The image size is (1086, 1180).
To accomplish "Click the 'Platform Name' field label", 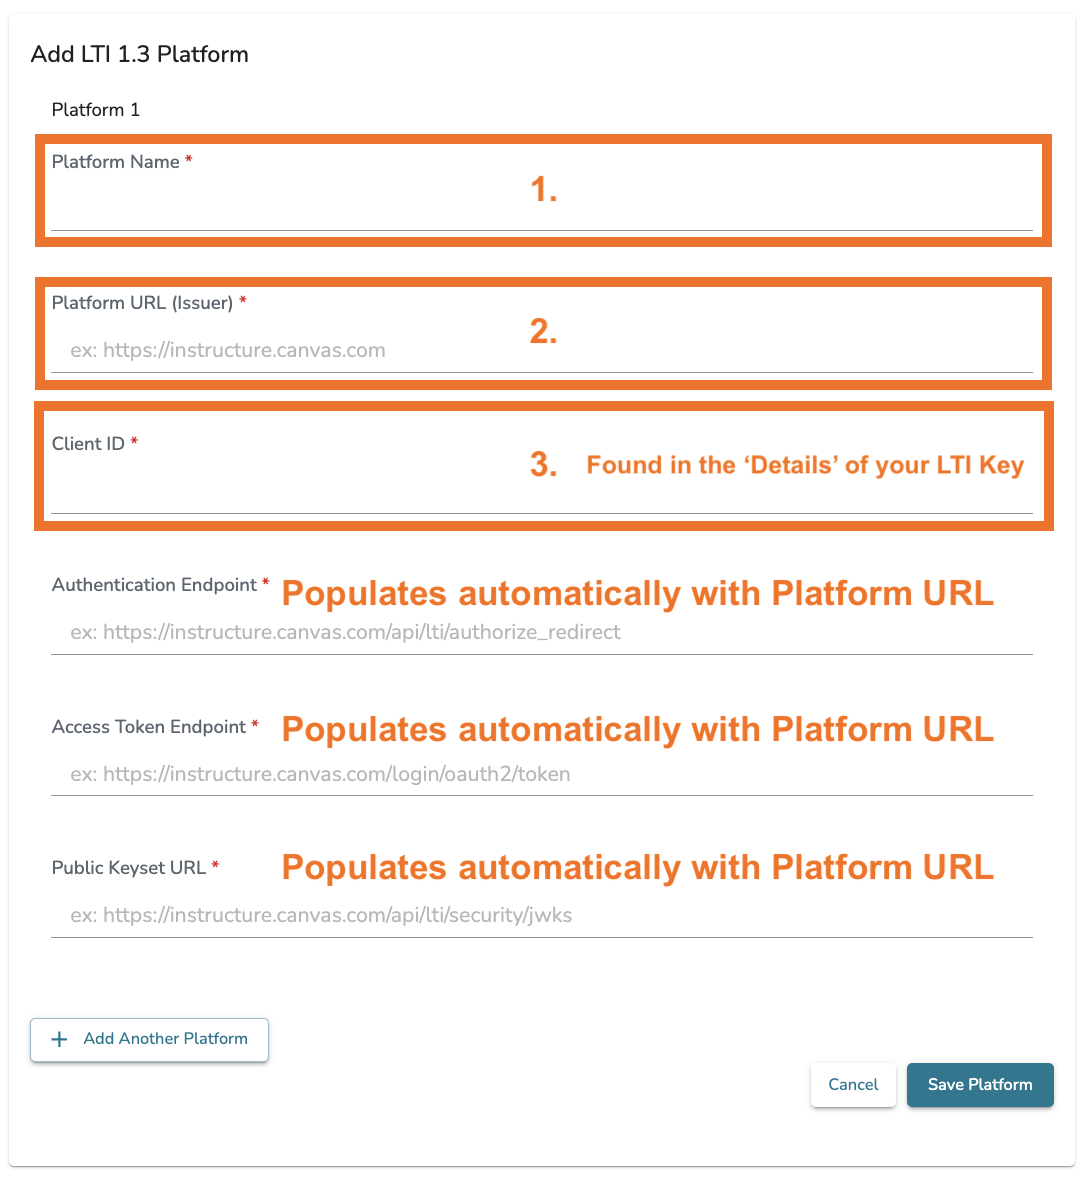I will pos(116,162).
